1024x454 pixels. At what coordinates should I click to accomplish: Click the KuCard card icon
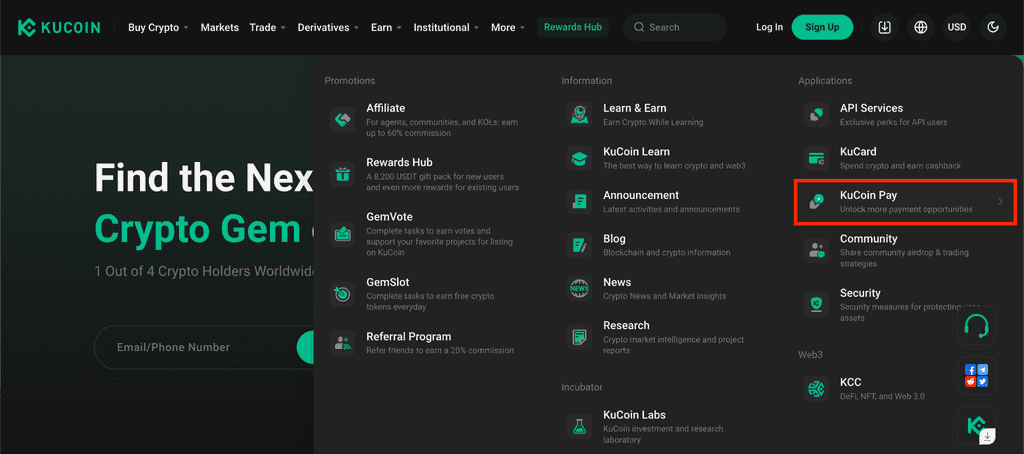pyautogui.click(x=816, y=158)
